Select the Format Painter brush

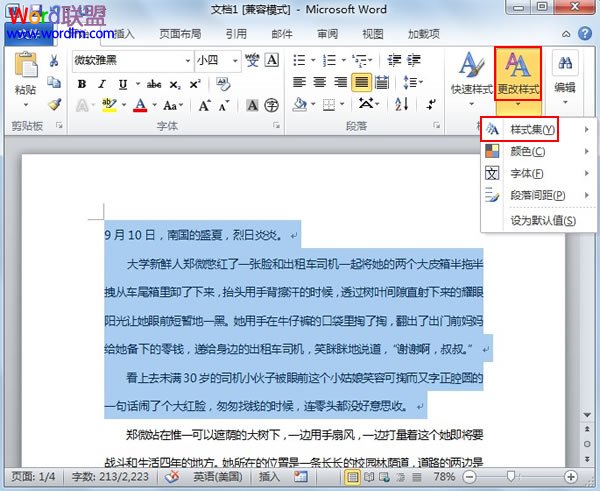tap(54, 104)
